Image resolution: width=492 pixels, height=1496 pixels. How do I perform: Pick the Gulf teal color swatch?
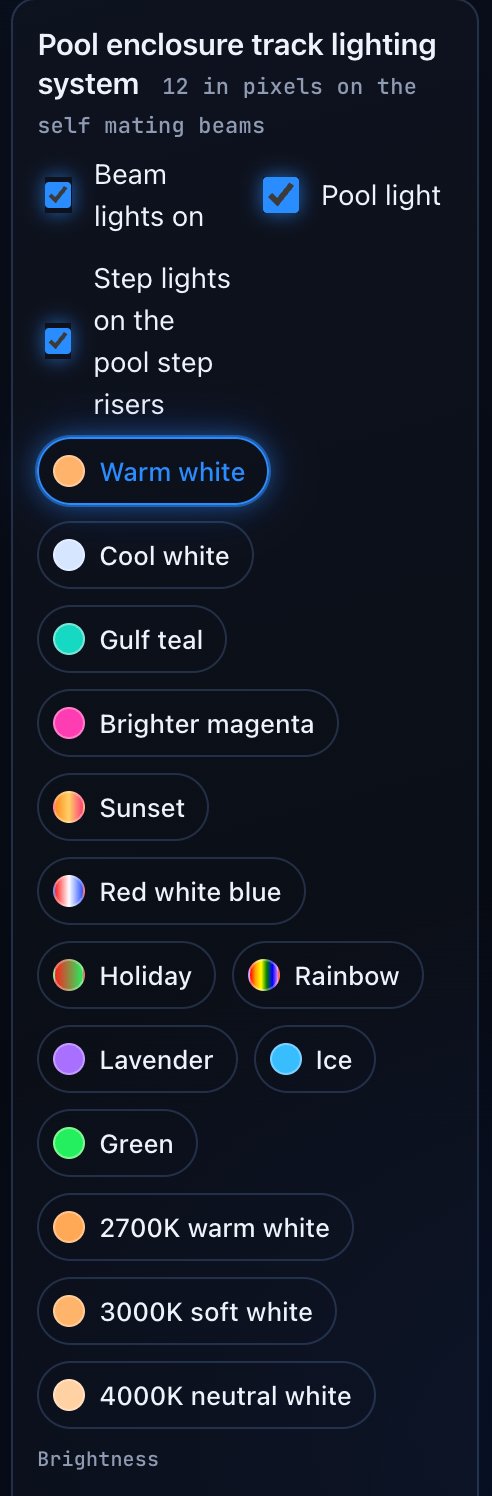132,640
